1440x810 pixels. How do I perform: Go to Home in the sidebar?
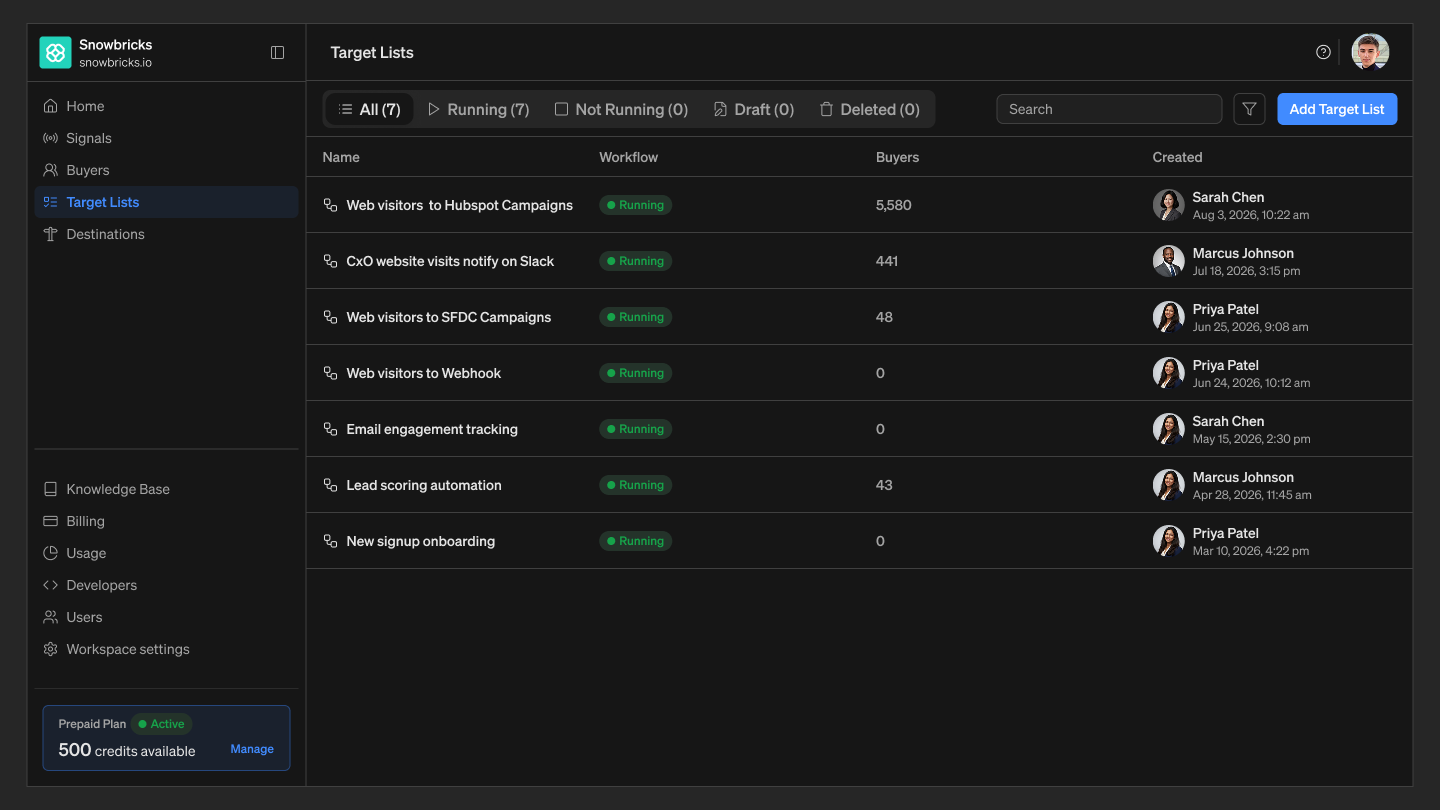pyautogui.click(x=166, y=106)
